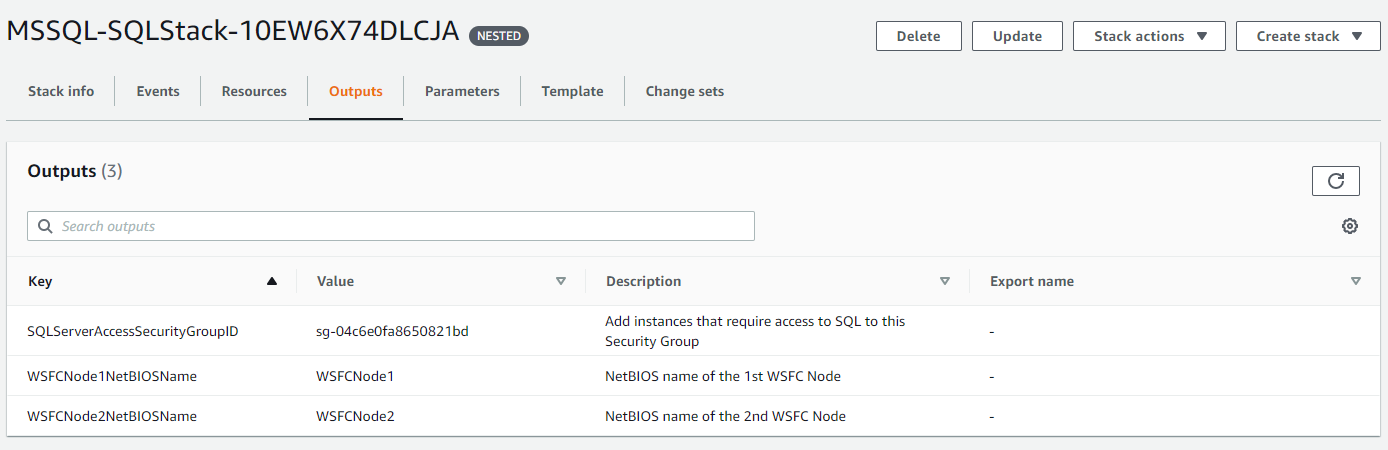Click the Update button
Image resolution: width=1388 pixels, height=450 pixels.
[x=1017, y=36]
